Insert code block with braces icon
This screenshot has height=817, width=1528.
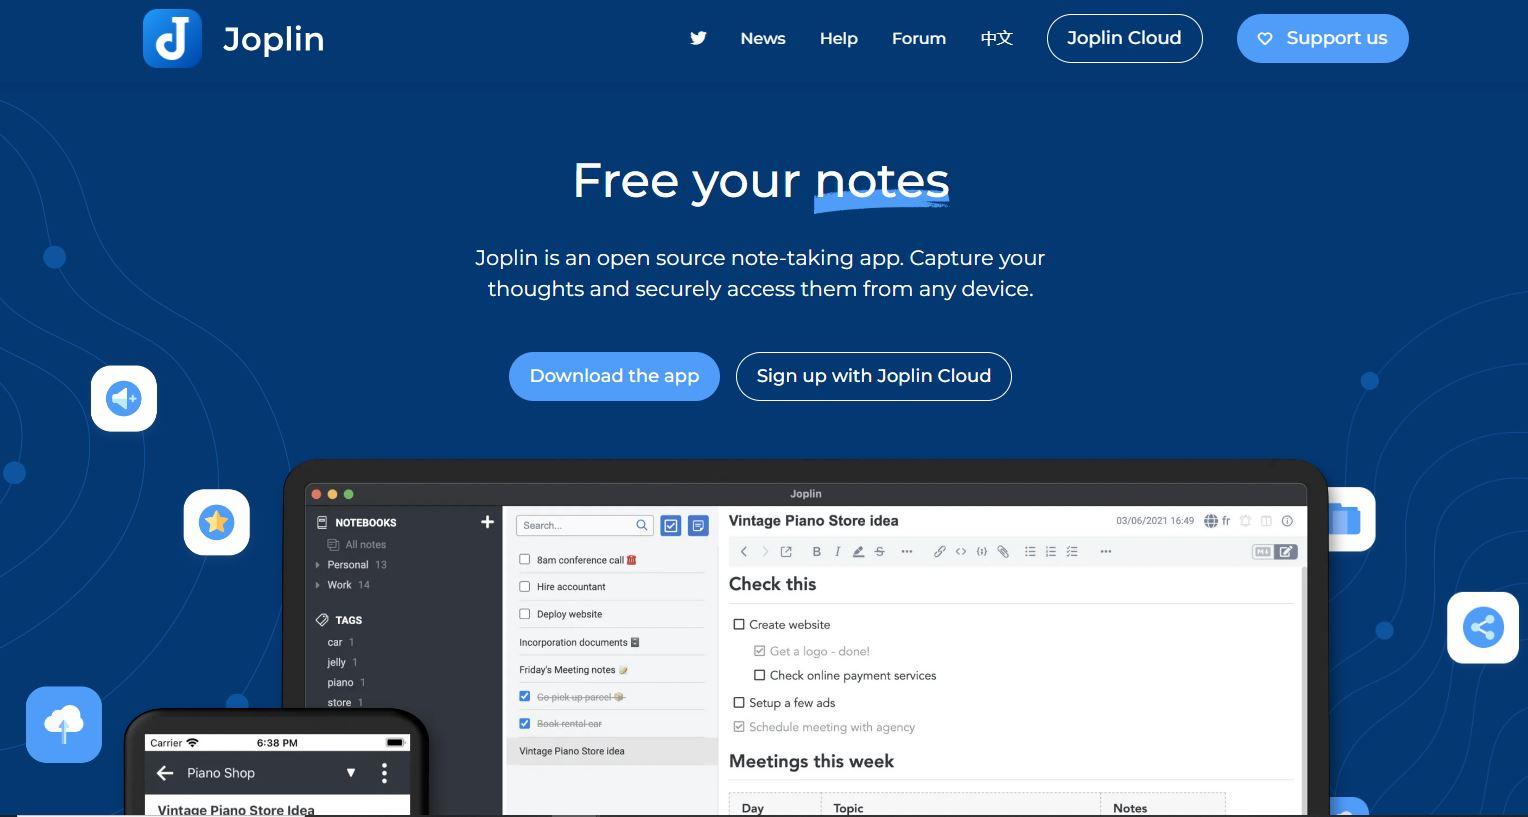(x=982, y=551)
